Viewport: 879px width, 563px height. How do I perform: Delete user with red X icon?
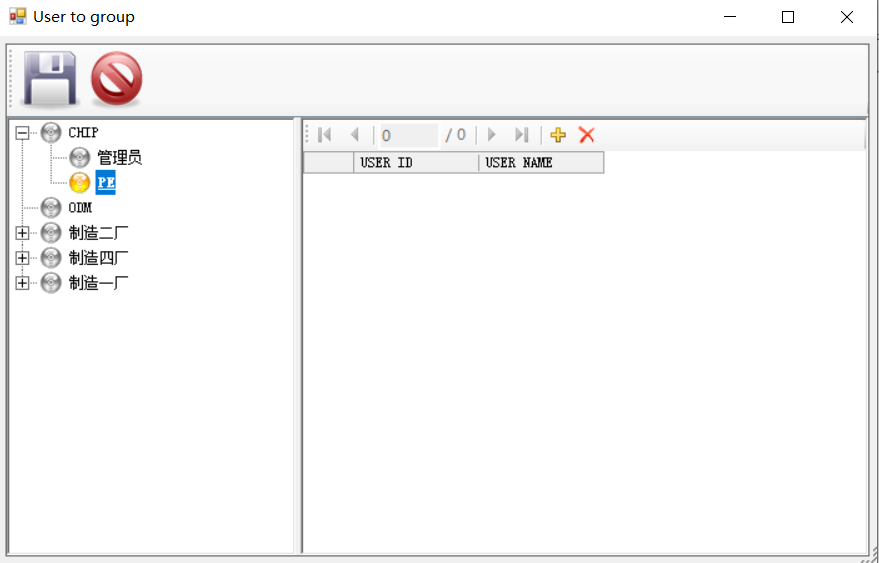(x=587, y=135)
